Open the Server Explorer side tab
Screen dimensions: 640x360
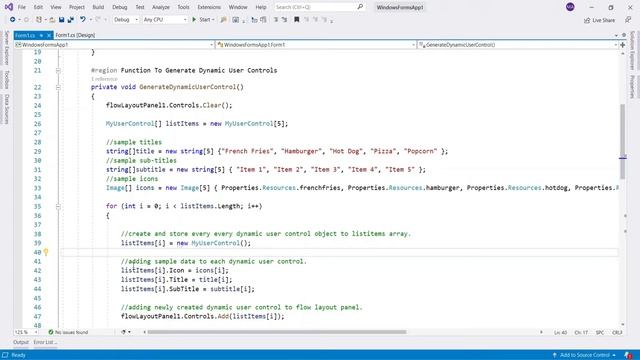tap(7, 48)
